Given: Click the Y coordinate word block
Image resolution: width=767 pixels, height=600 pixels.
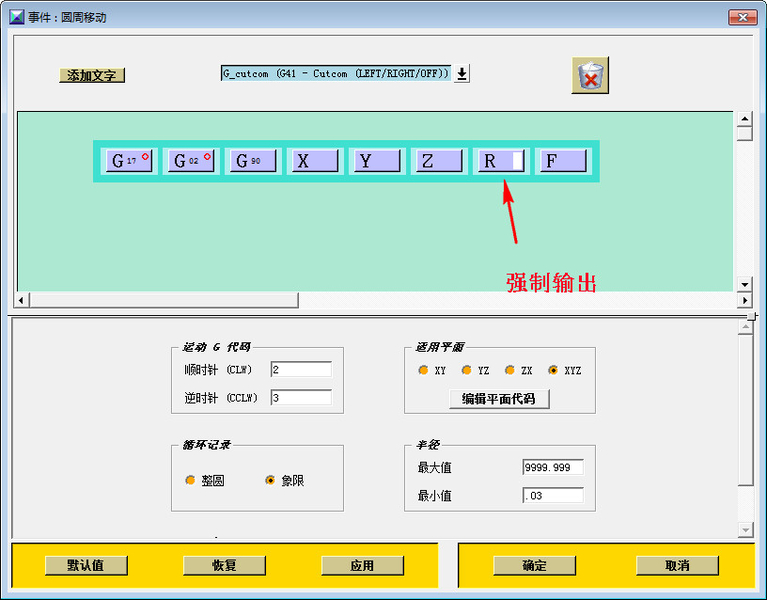Looking at the screenshot, I should pos(377,161).
